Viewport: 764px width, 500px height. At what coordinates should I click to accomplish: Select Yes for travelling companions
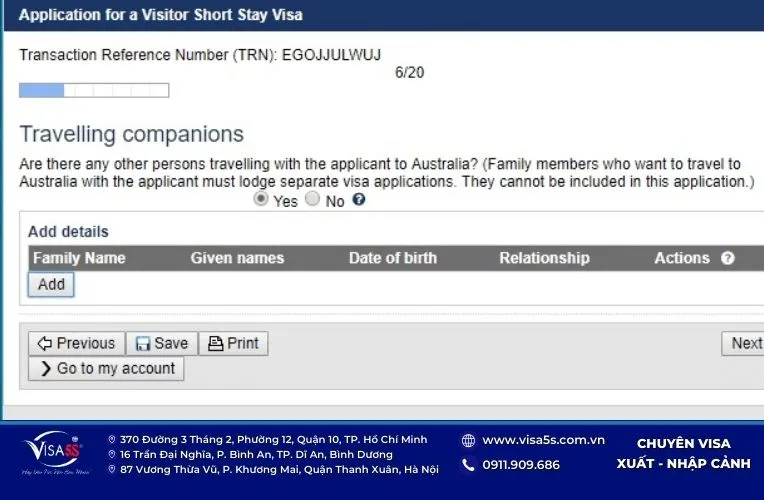262,200
